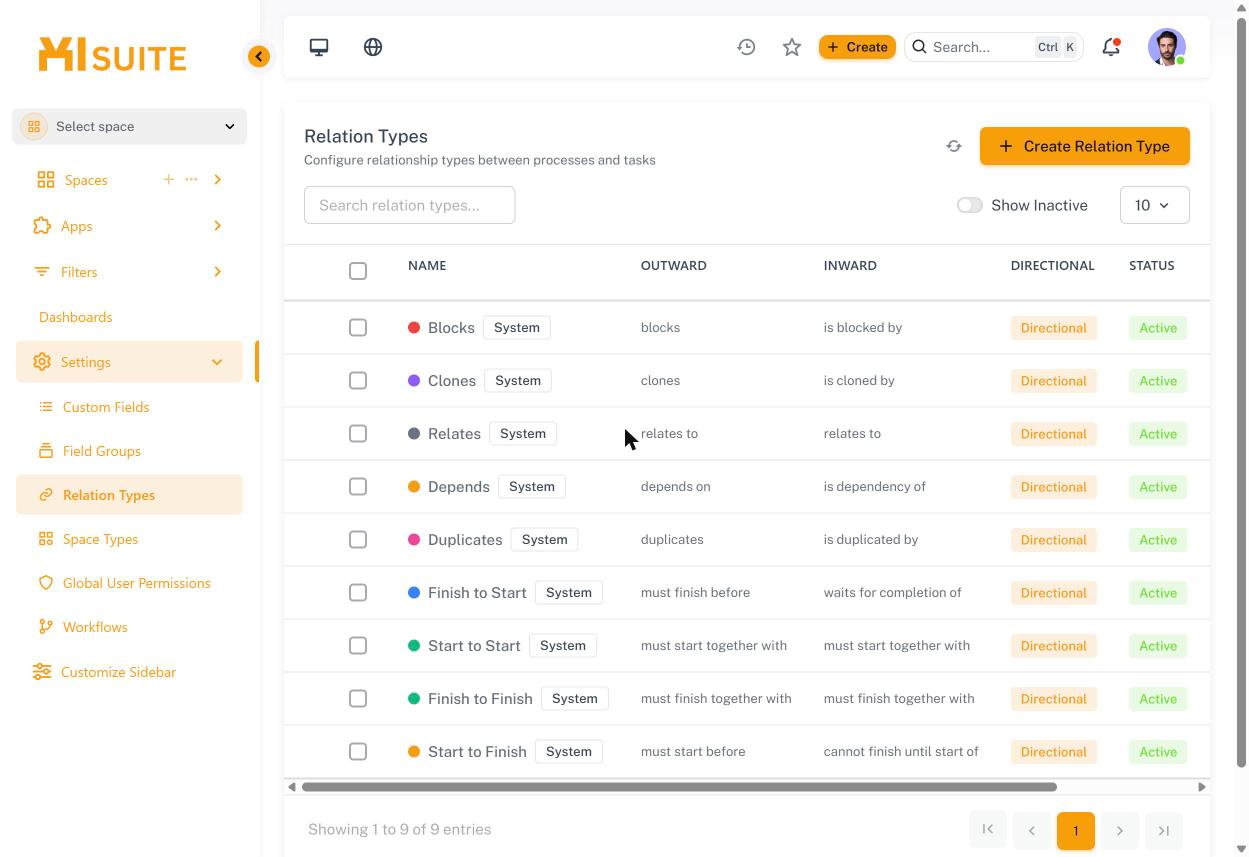Screen dimensions: 1249x857
Task: Check the Duplicates row checkbox
Action: coord(358,540)
